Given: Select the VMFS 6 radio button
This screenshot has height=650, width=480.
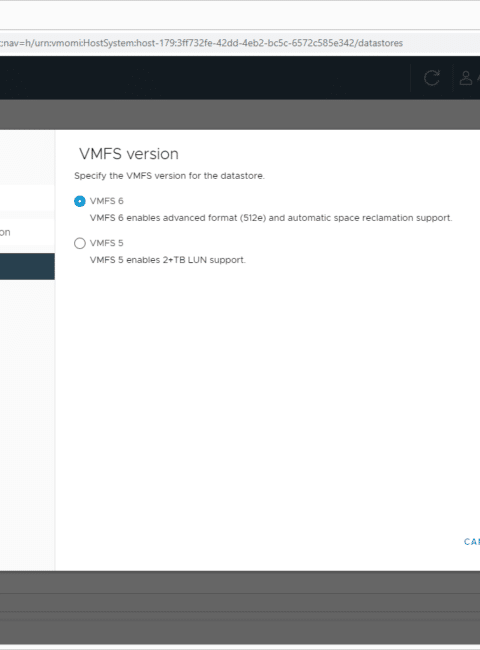Looking at the screenshot, I should (x=80, y=201).
